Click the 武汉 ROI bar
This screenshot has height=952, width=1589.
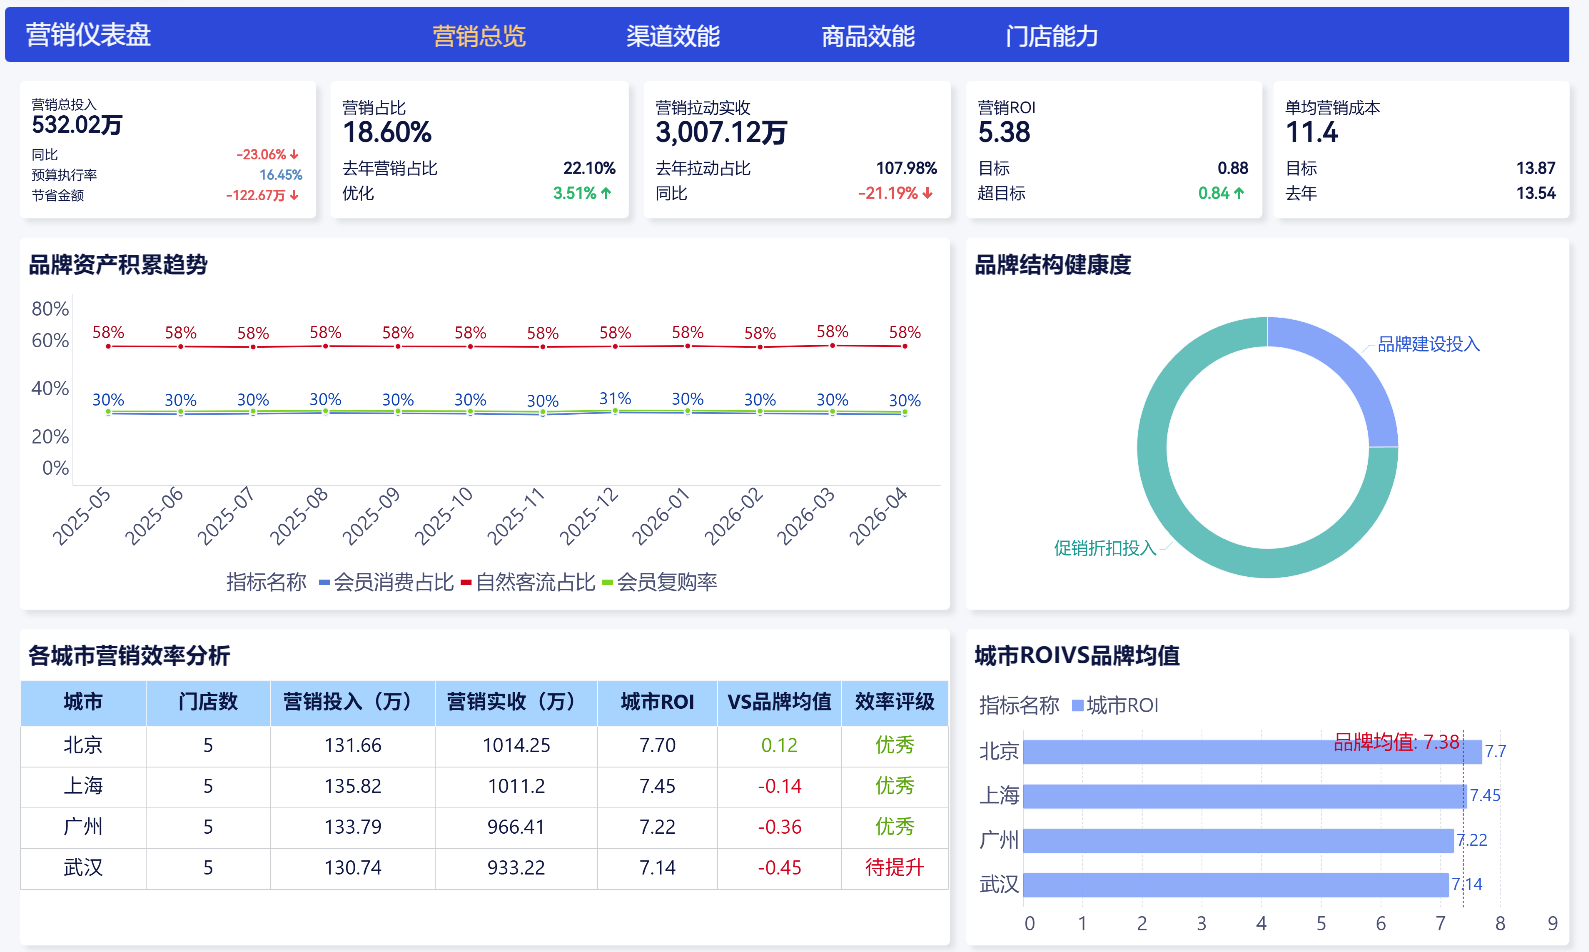click(x=1236, y=884)
